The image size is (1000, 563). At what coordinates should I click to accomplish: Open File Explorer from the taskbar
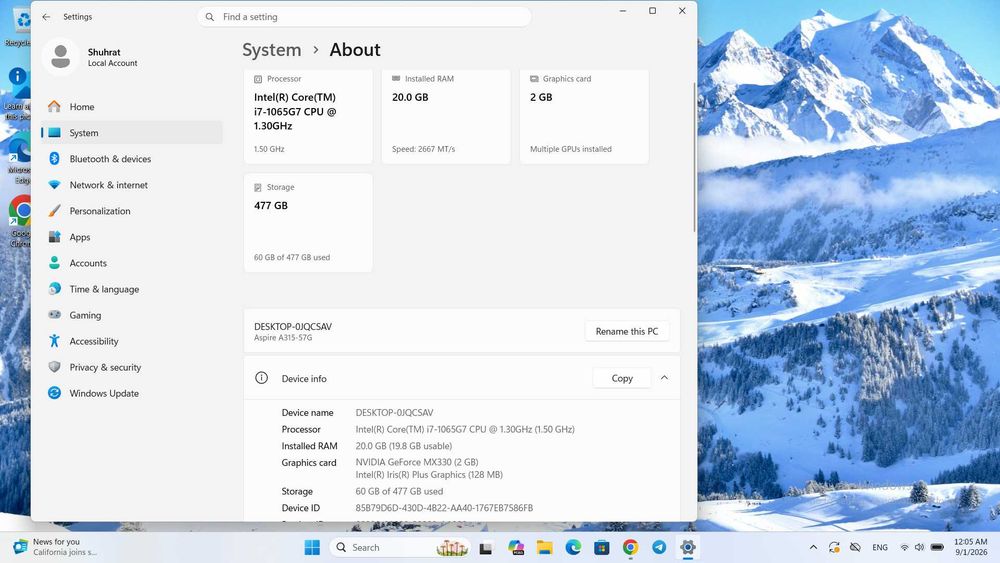544,547
